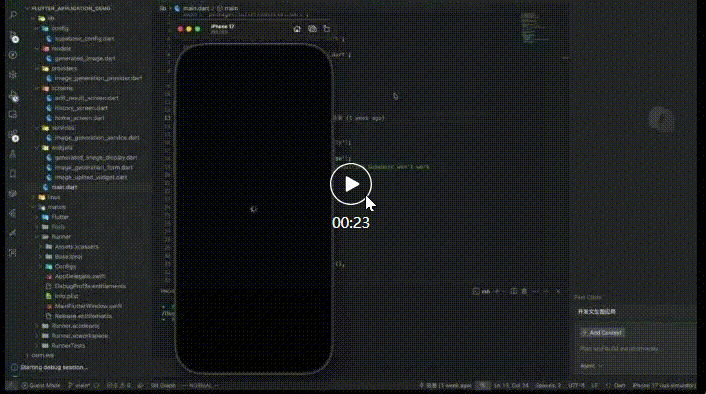The width and height of the screenshot is (706, 394).
Task: Open image_generation_form.dart file
Action: pos(94,168)
